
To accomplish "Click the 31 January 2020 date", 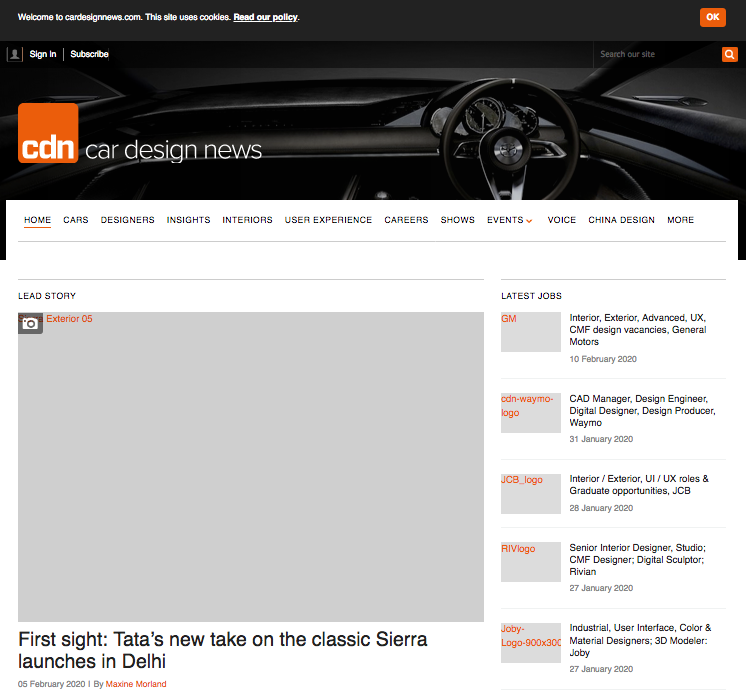I will 601,439.
